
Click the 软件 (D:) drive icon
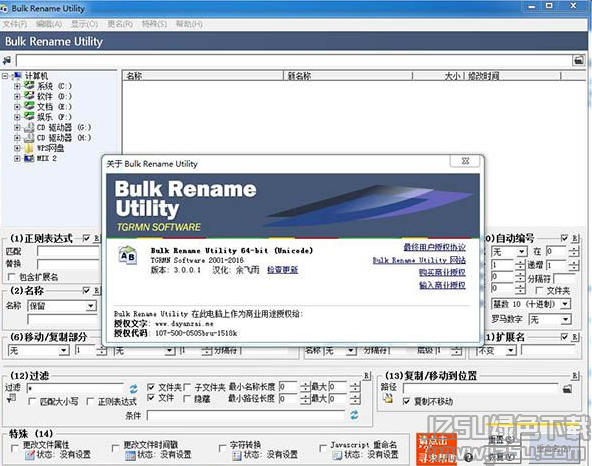click(29, 96)
